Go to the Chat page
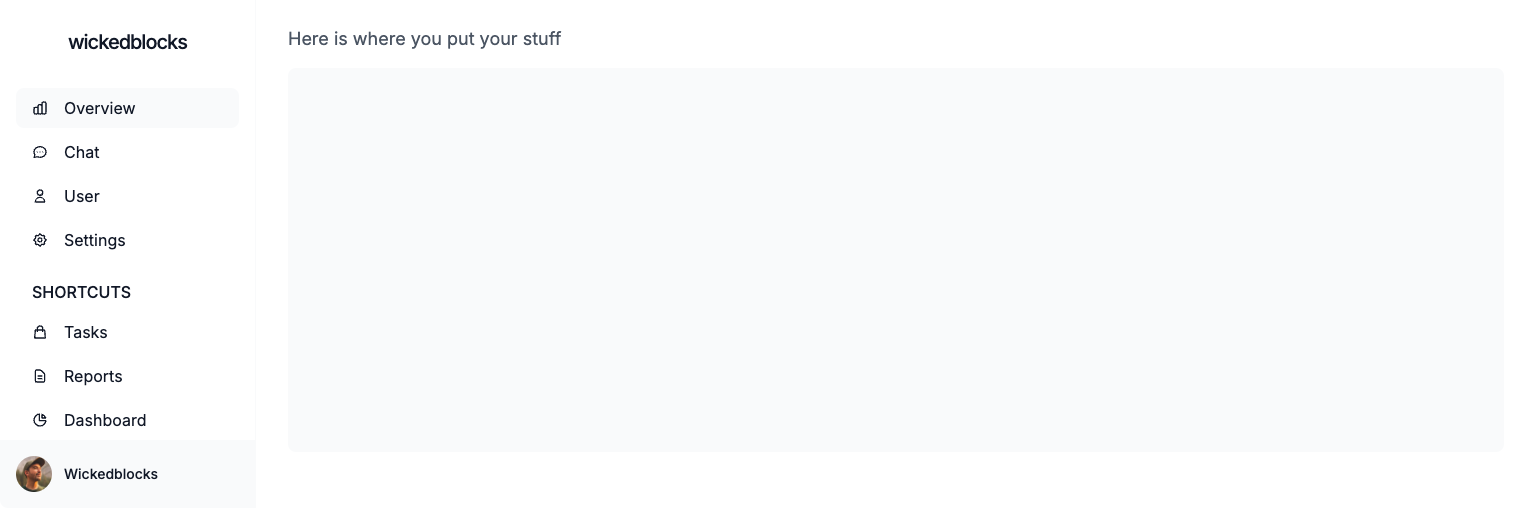1536x508 pixels. point(127,152)
